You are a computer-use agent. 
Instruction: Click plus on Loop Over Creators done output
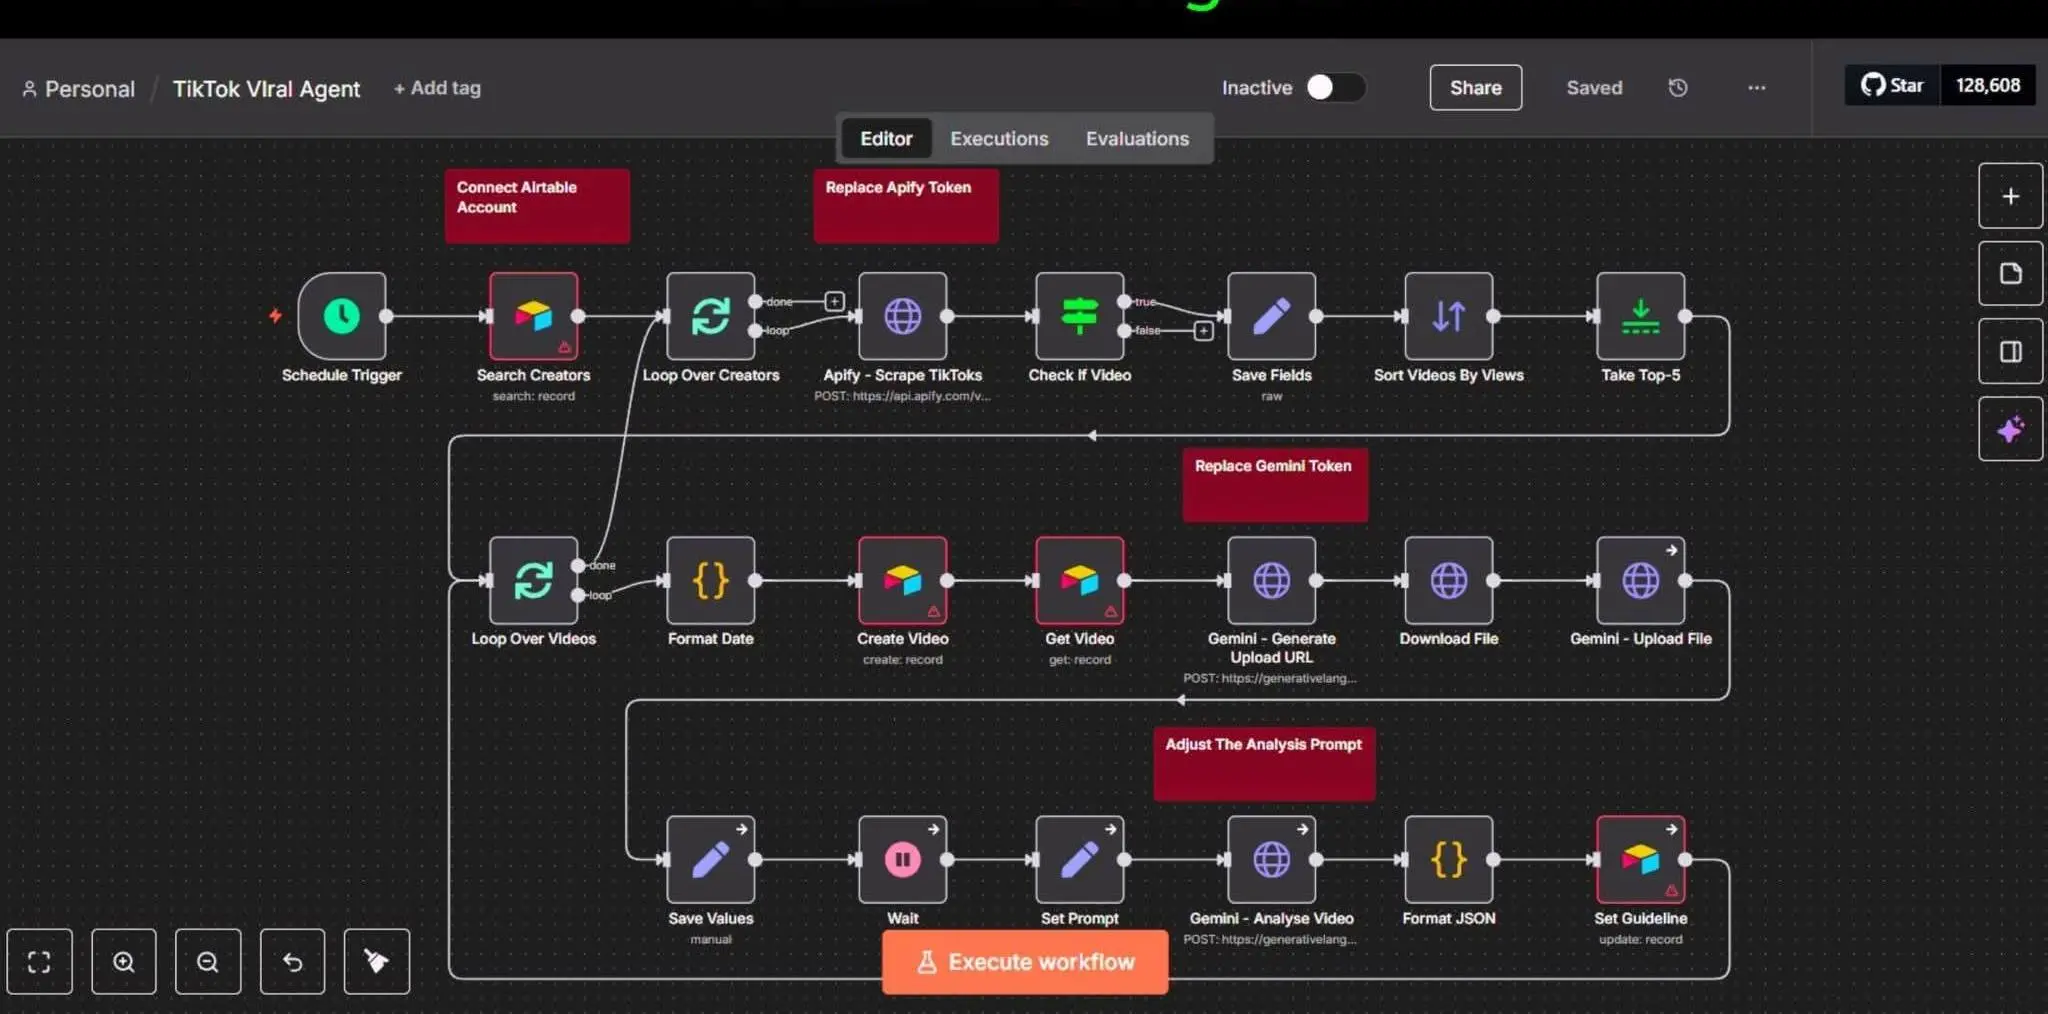[834, 301]
